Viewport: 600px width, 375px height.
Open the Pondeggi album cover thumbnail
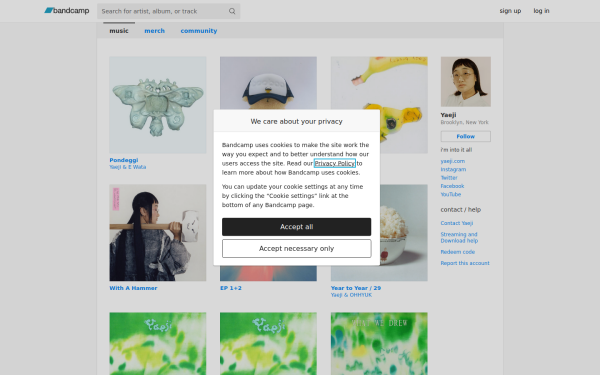[x=158, y=105]
